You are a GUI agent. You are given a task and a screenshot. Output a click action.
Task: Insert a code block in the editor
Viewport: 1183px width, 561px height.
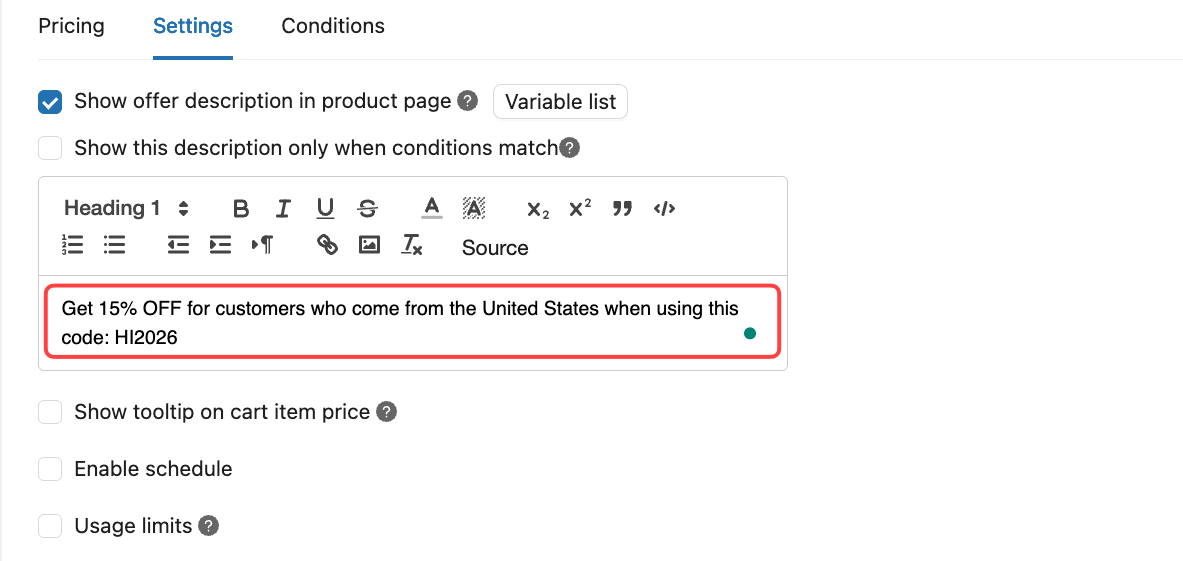(664, 209)
